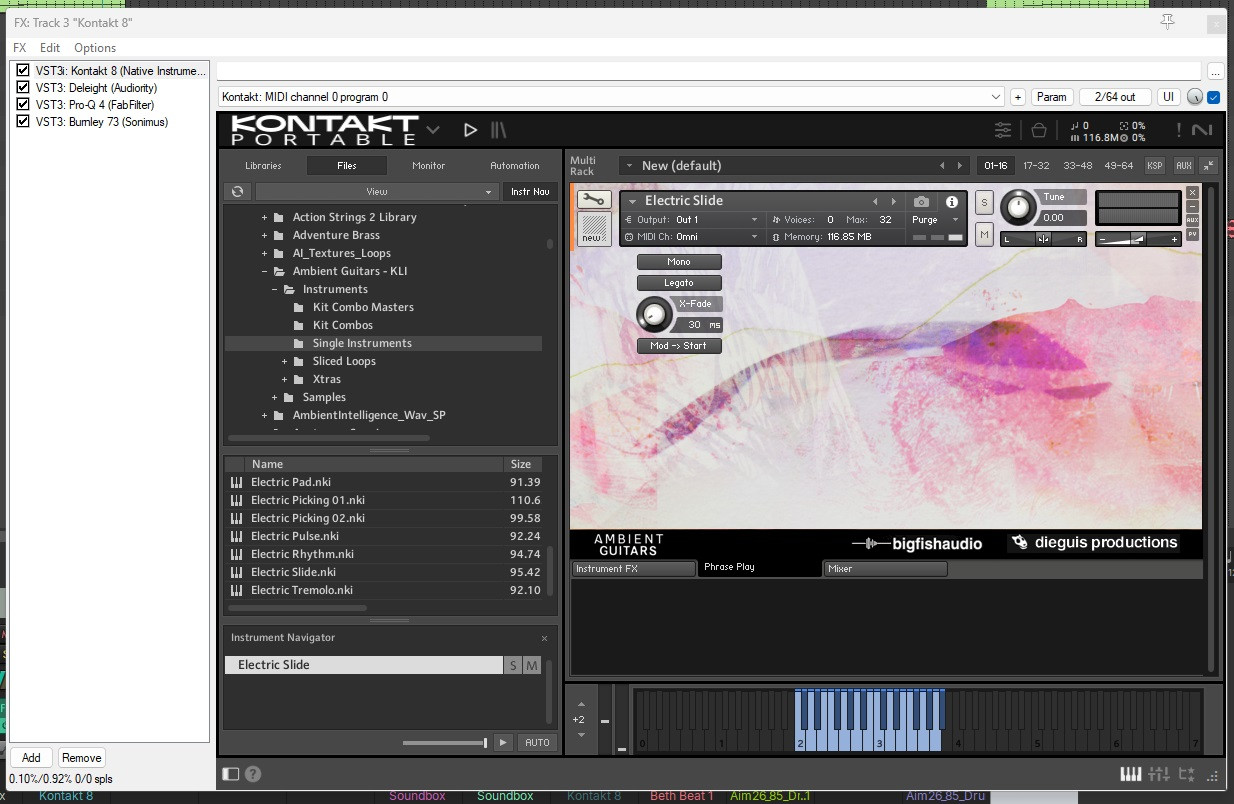This screenshot has width=1234, height=804.
Task: Toggle M for Electric Slide in Instrument Navigator
Action: click(532, 665)
